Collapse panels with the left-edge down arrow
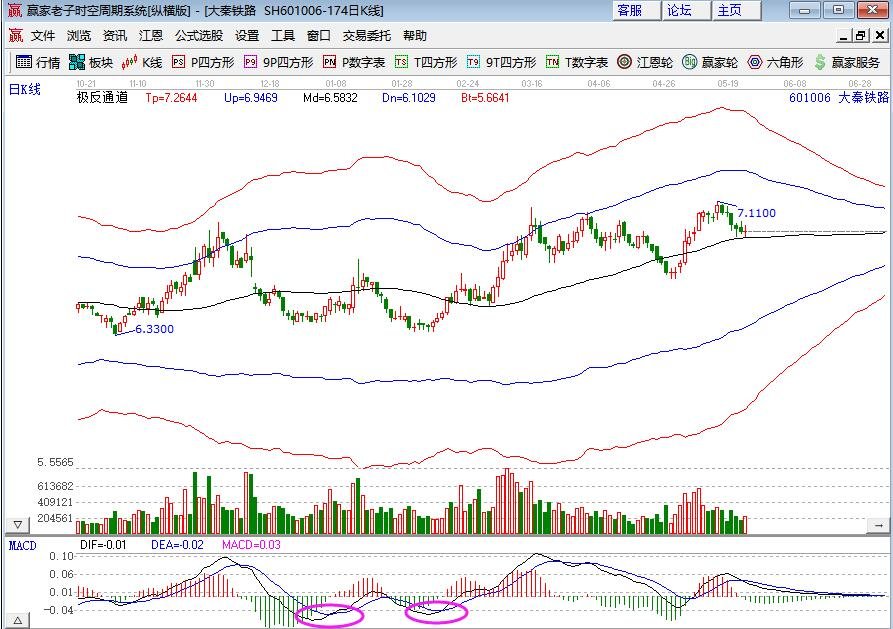 coord(17,522)
